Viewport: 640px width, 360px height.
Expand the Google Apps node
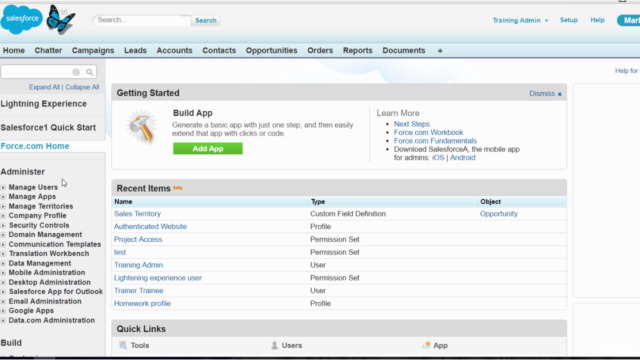tap(3, 311)
